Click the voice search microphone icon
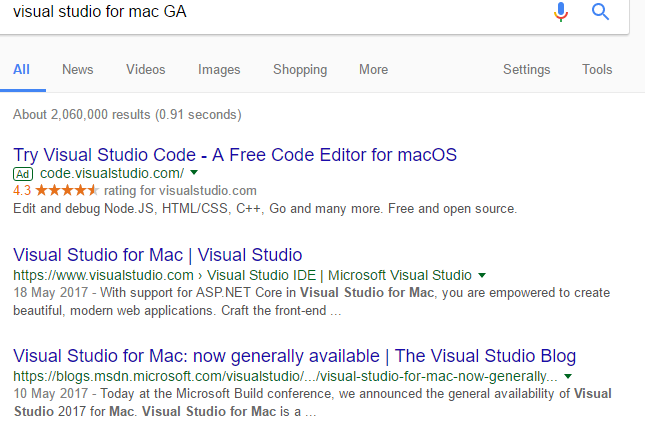Image resolution: width=645 pixels, height=440 pixels. [x=561, y=12]
